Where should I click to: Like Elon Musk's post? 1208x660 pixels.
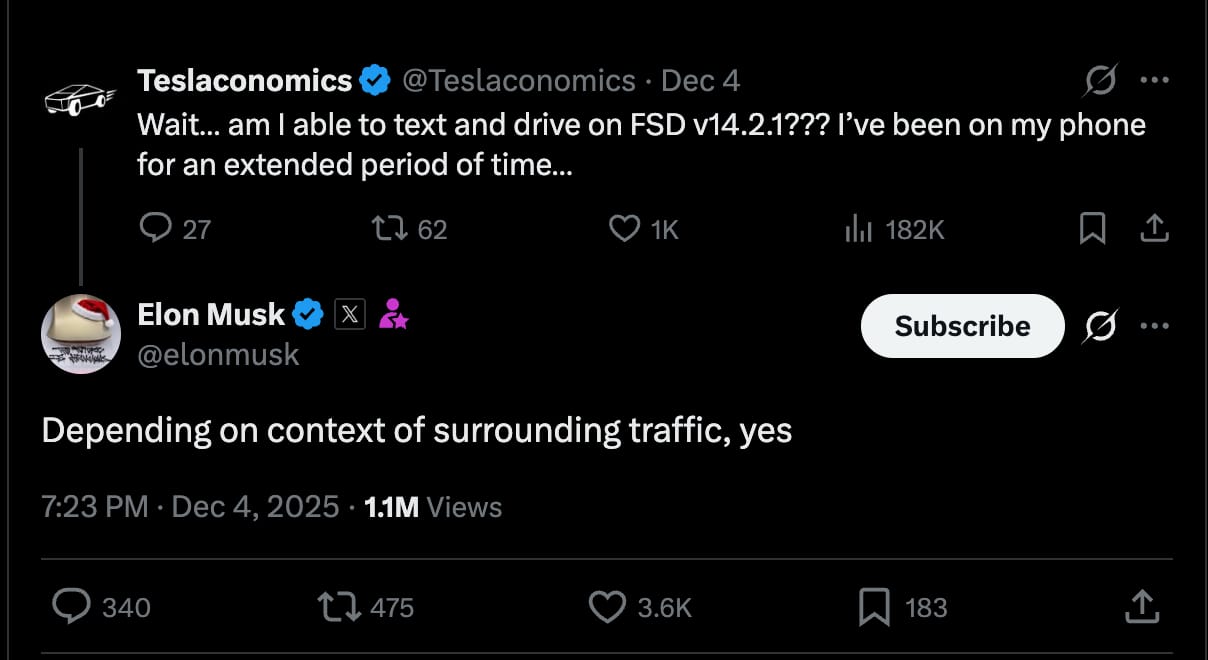point(607,607)
